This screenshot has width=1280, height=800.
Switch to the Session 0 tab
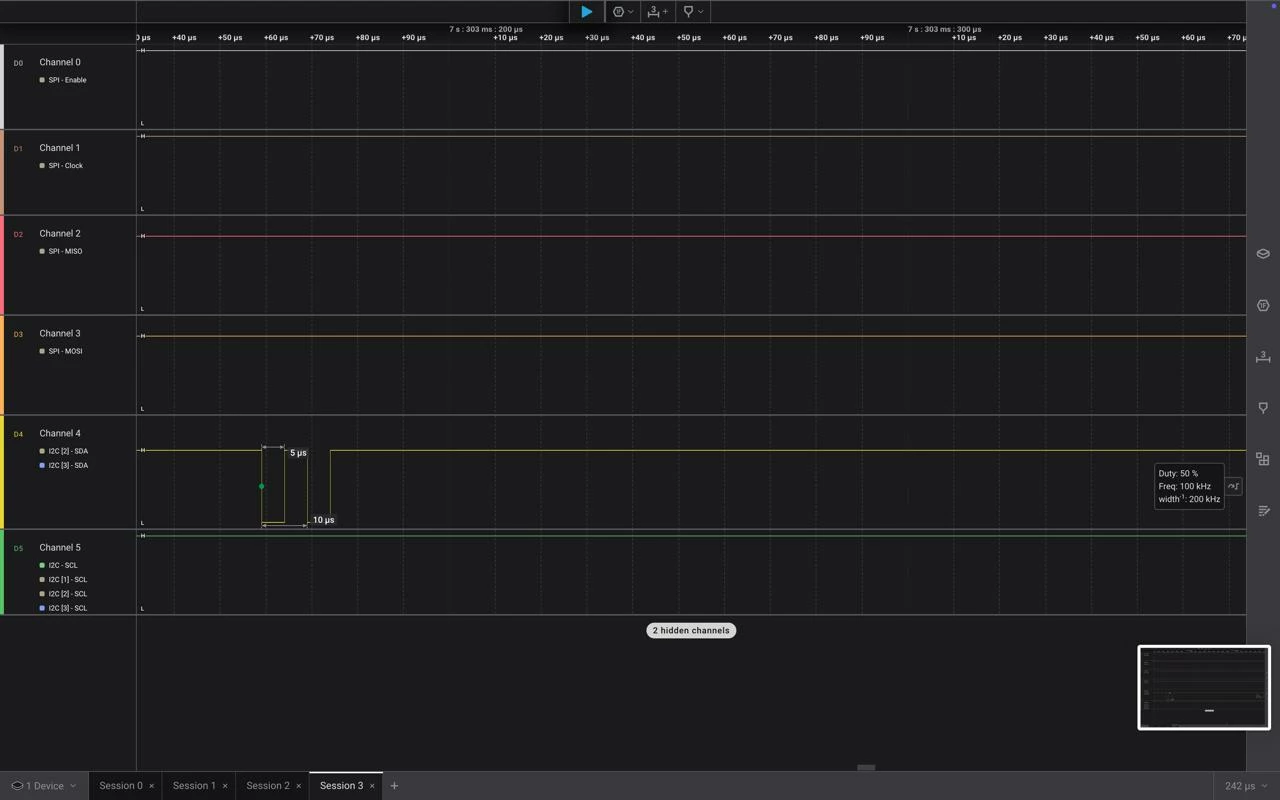(121, 786)
